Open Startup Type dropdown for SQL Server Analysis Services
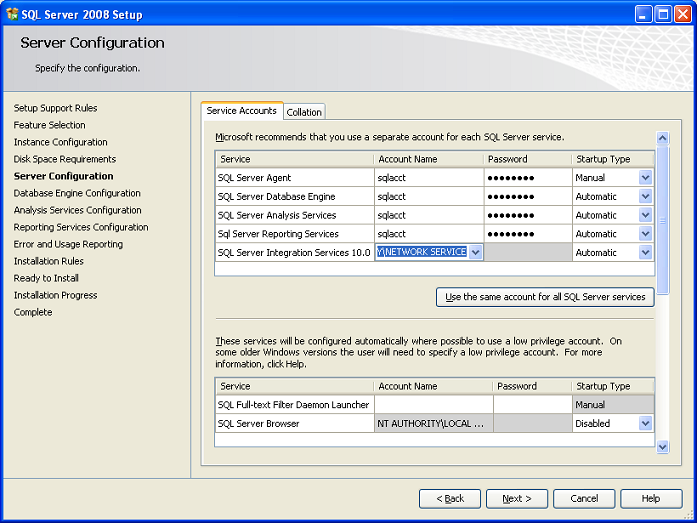 click(x=645, y=215)
